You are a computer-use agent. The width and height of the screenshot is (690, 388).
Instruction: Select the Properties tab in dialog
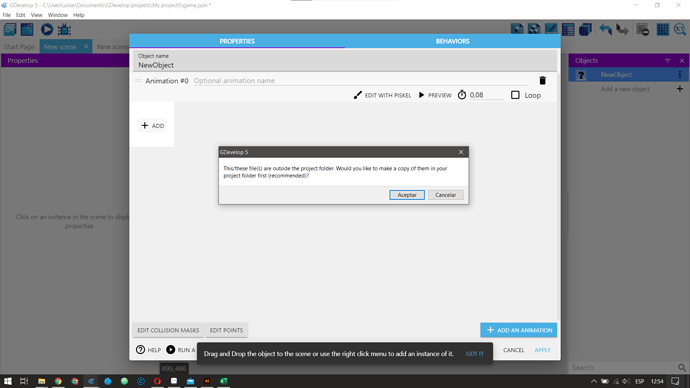(x=237, y=41)
